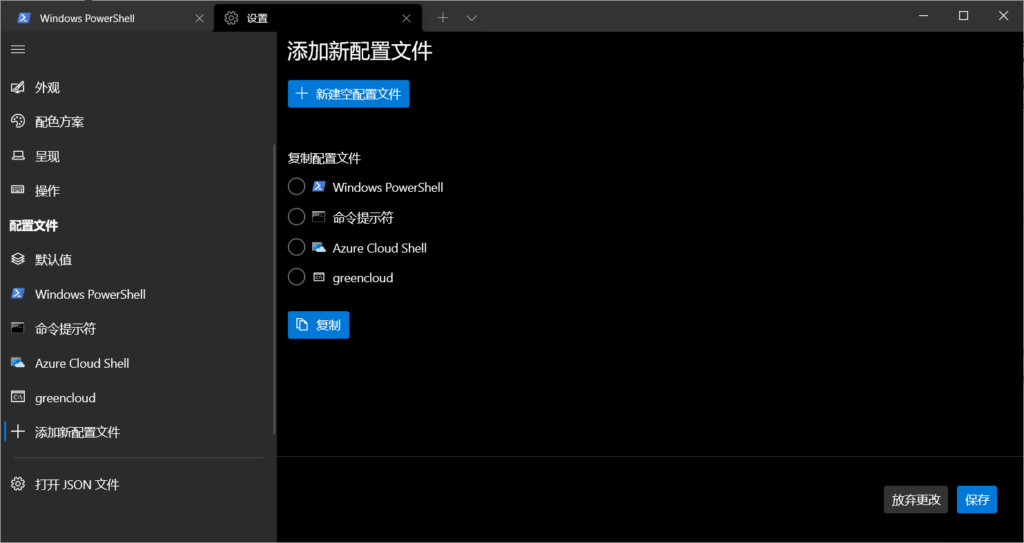
Task: Click 放弃更改 to discard changes
Action: click(x=916, y=500)
